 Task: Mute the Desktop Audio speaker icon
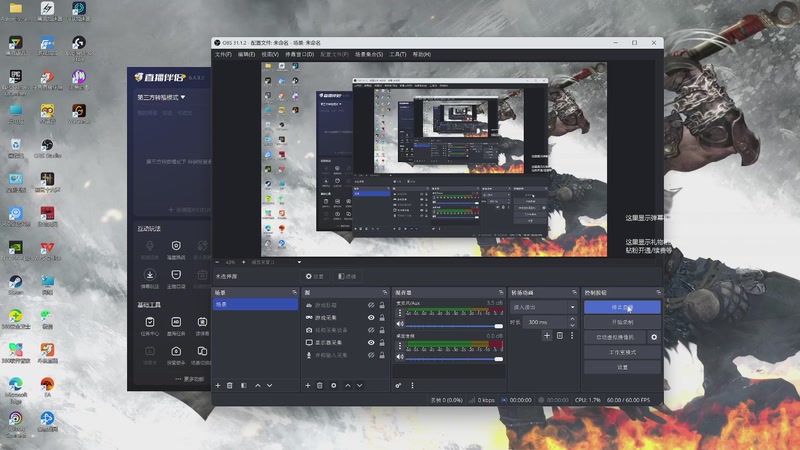click(x=400, y=357)
